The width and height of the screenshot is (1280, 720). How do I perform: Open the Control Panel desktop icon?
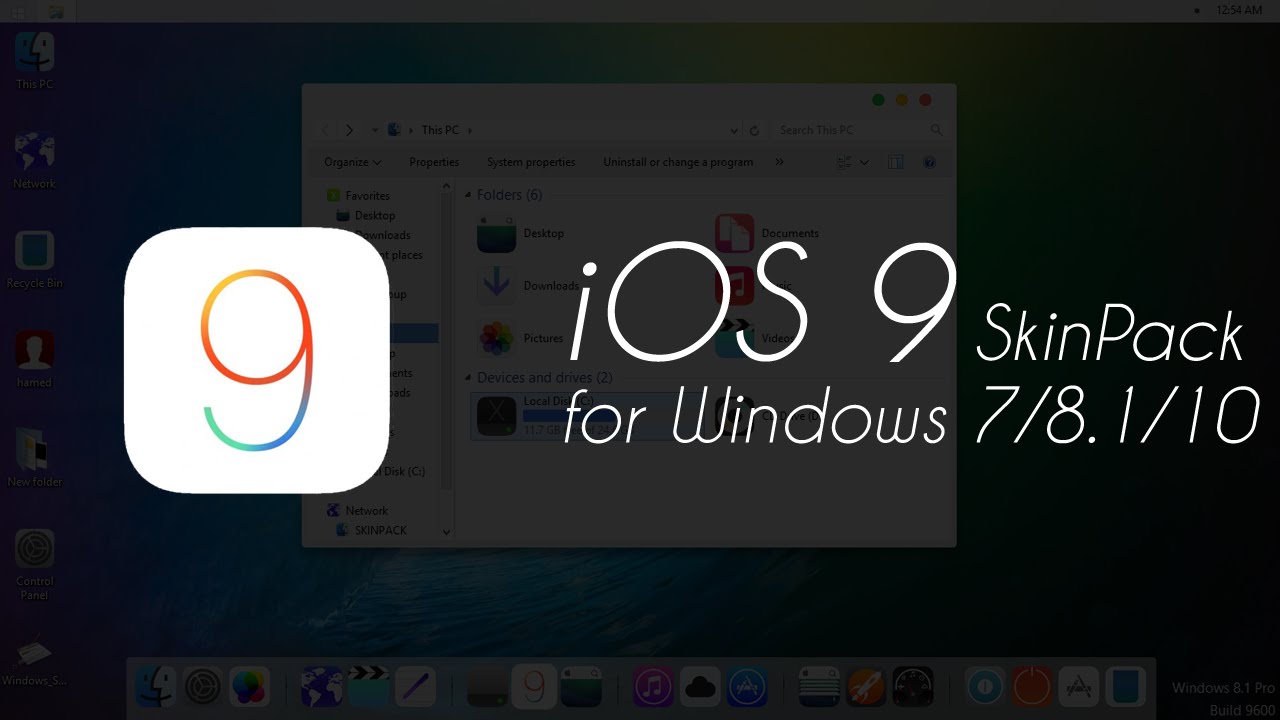coord(35,564)
